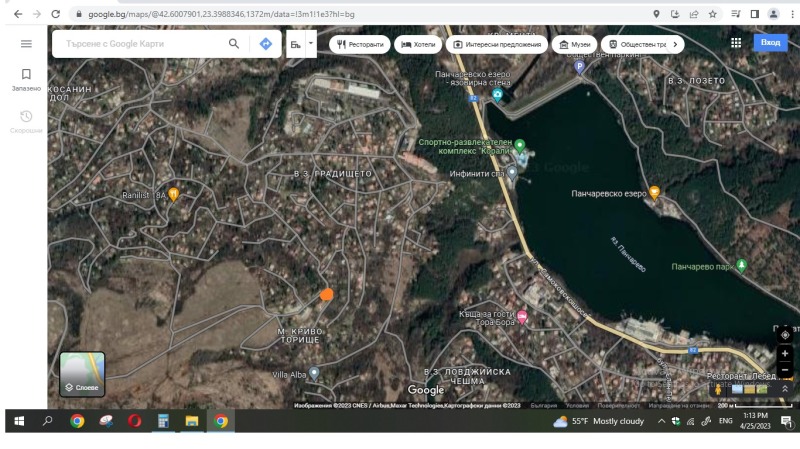
Task: Open Directions with the blue arrow icon
Action: [265, 44]
